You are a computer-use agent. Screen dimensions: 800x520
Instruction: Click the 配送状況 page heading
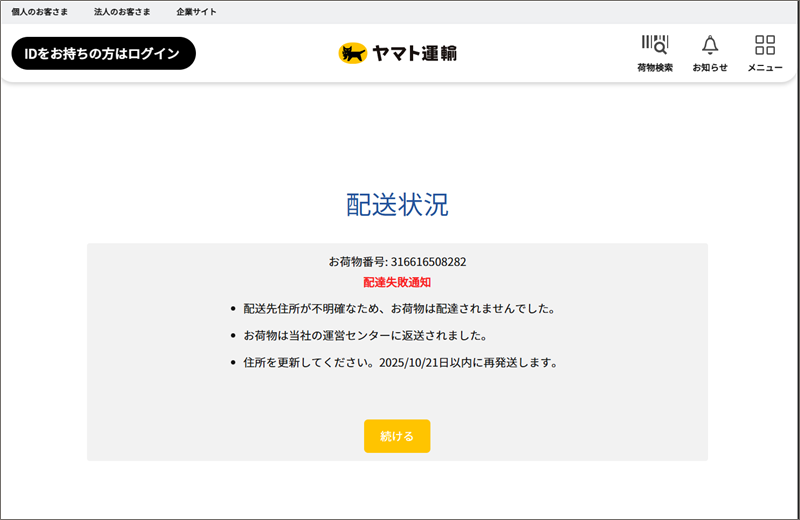click(x=397, y=204)
